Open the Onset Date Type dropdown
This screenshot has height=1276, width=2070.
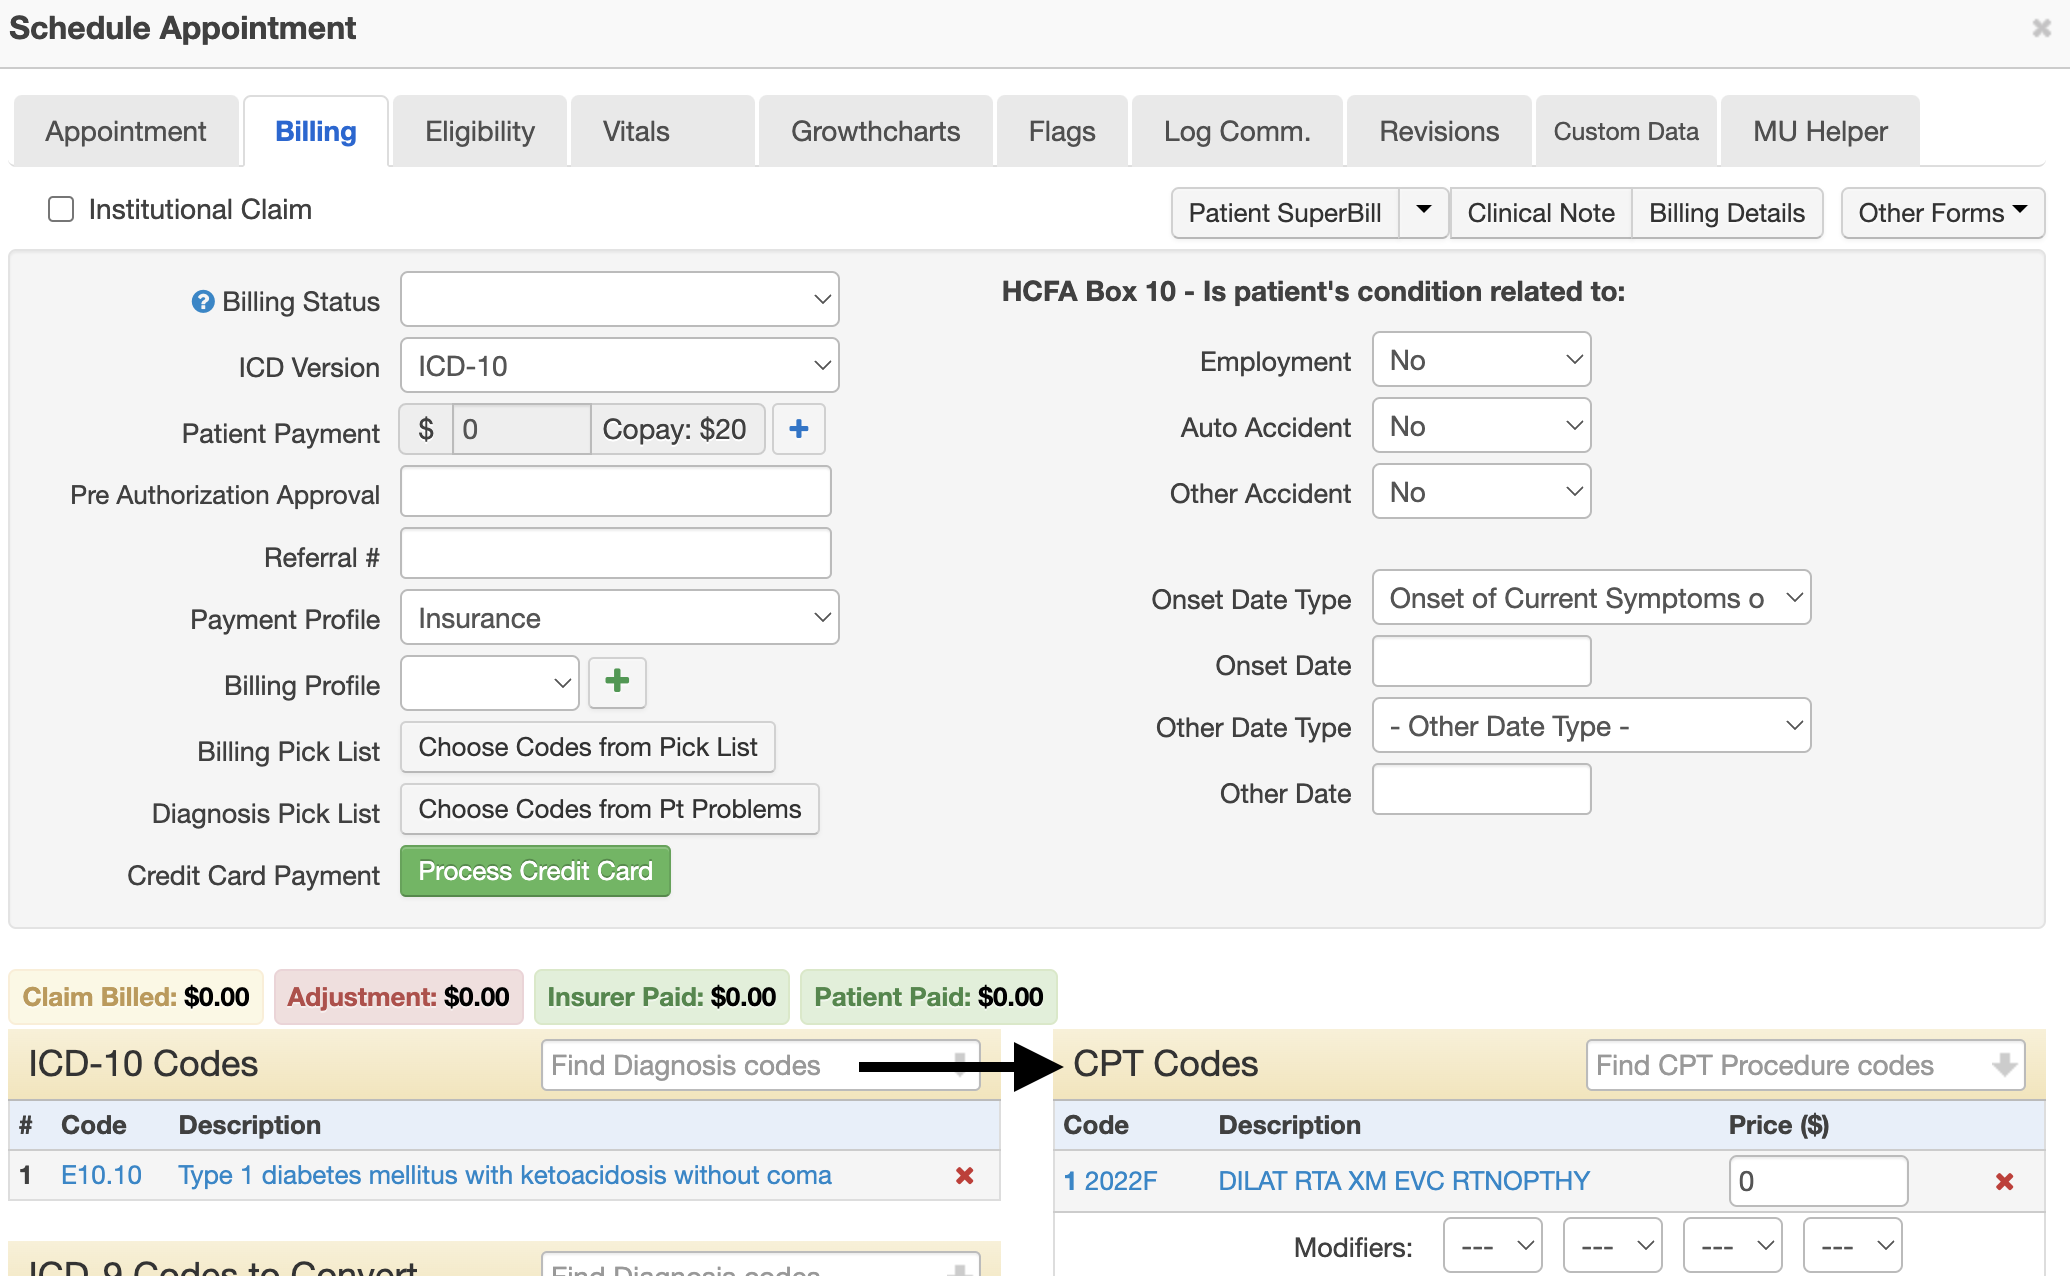[x=1591, y=597]
